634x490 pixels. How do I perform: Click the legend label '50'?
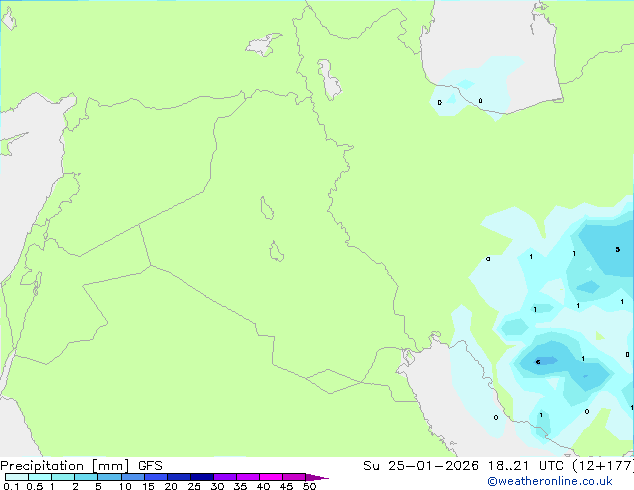(309, 486)
